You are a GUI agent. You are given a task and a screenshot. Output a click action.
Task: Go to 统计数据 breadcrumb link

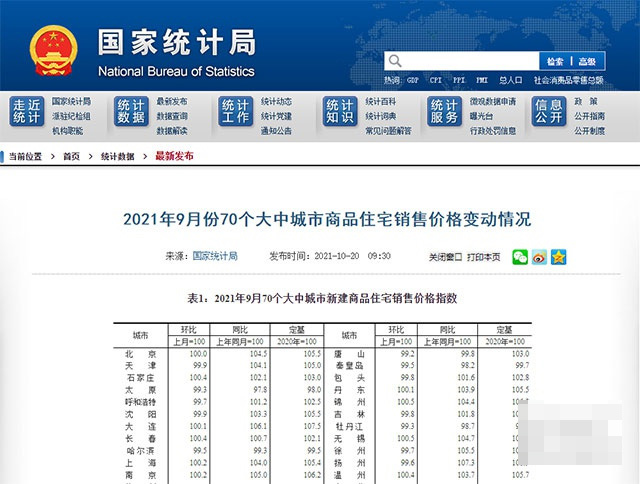[x=115, y=157]
